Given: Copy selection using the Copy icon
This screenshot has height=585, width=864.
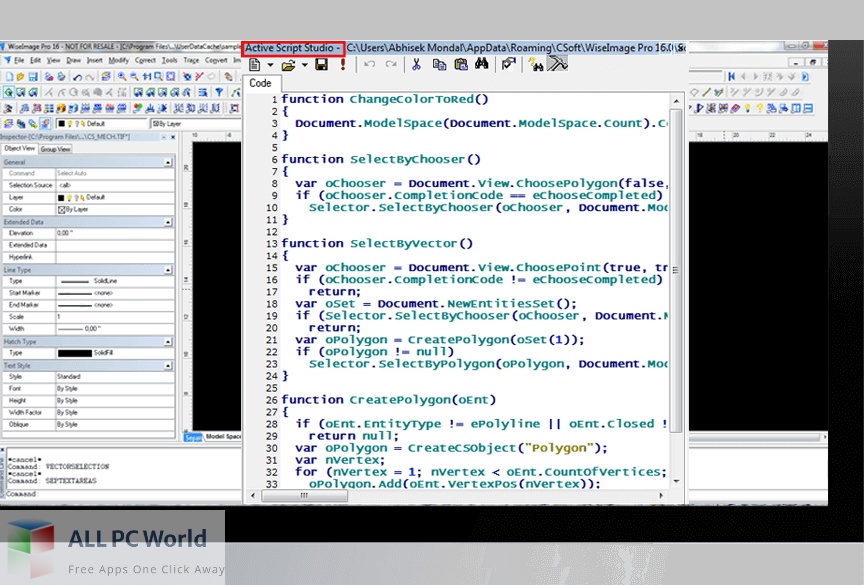Looking at the screenshot, I should tap(439, 65).
